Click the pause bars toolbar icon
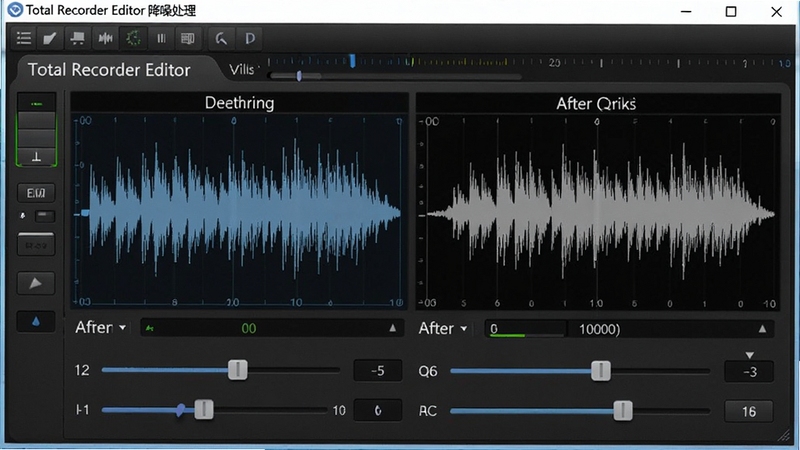This screenshot has height=450, width=800. [x=161, y=38]
